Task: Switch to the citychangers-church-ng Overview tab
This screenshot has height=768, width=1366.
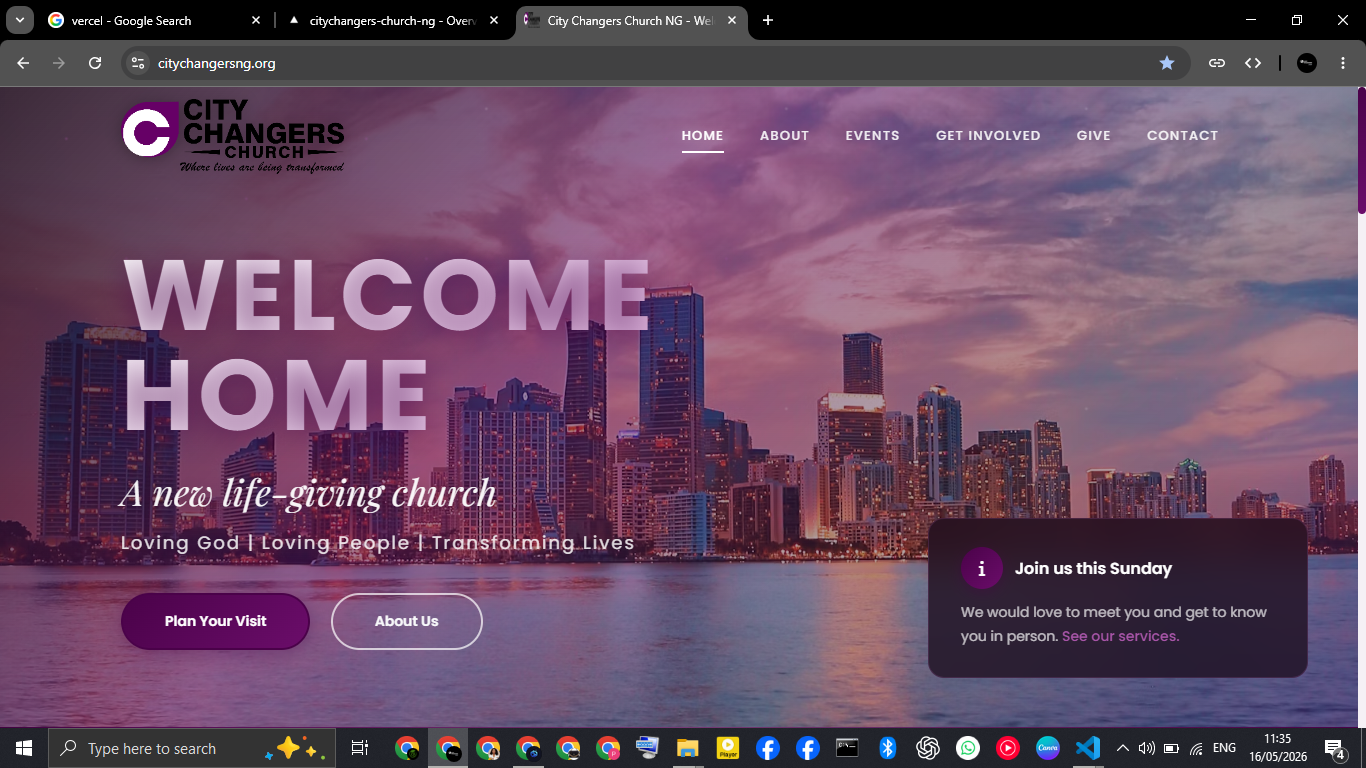Action: coord(396,20)
